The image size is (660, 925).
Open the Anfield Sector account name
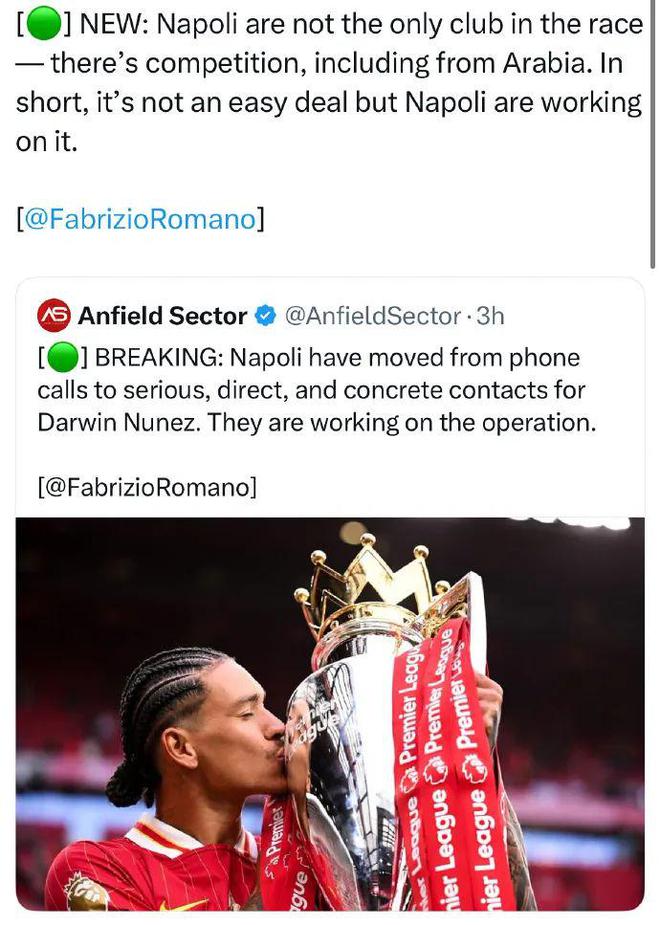point(162,316)
